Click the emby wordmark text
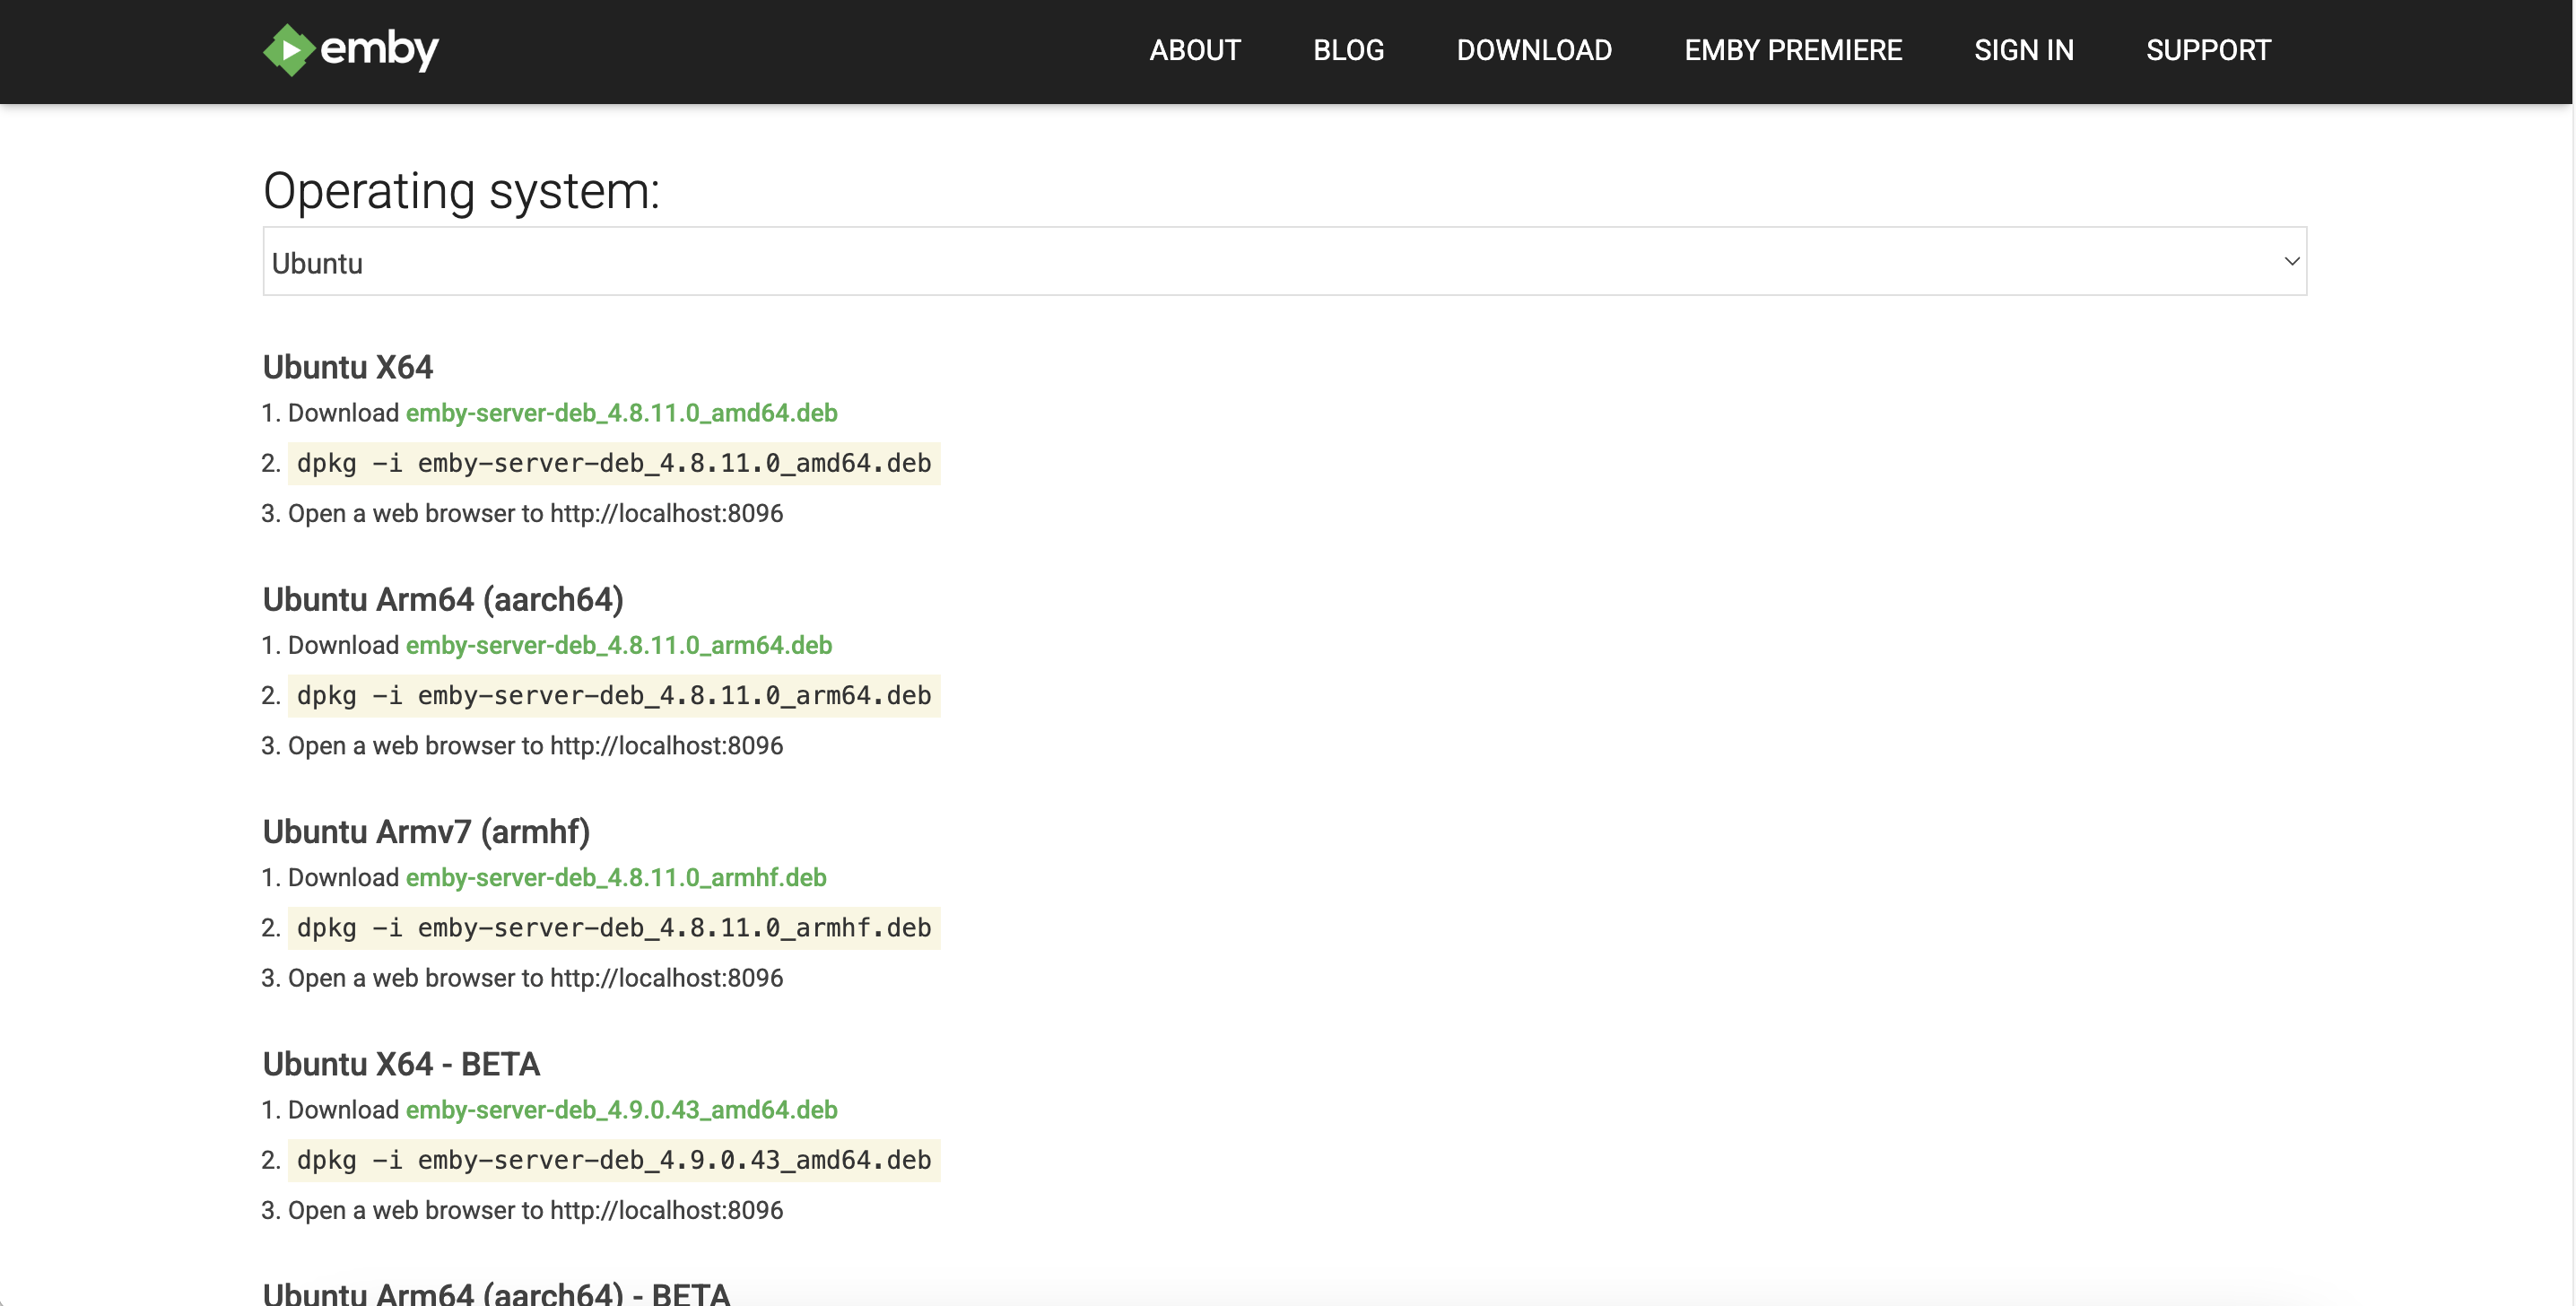Image resolution: width=2576 pixels, height=1306 pixels. (379, 50)
